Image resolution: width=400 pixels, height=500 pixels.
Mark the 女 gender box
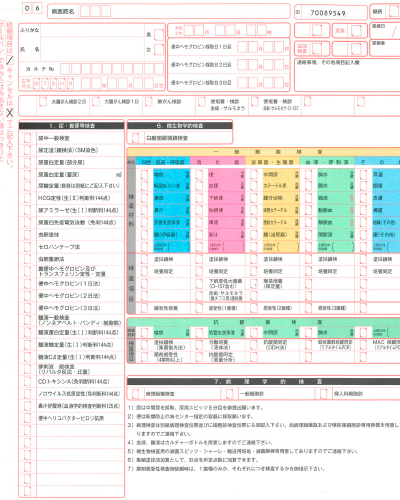159,49
